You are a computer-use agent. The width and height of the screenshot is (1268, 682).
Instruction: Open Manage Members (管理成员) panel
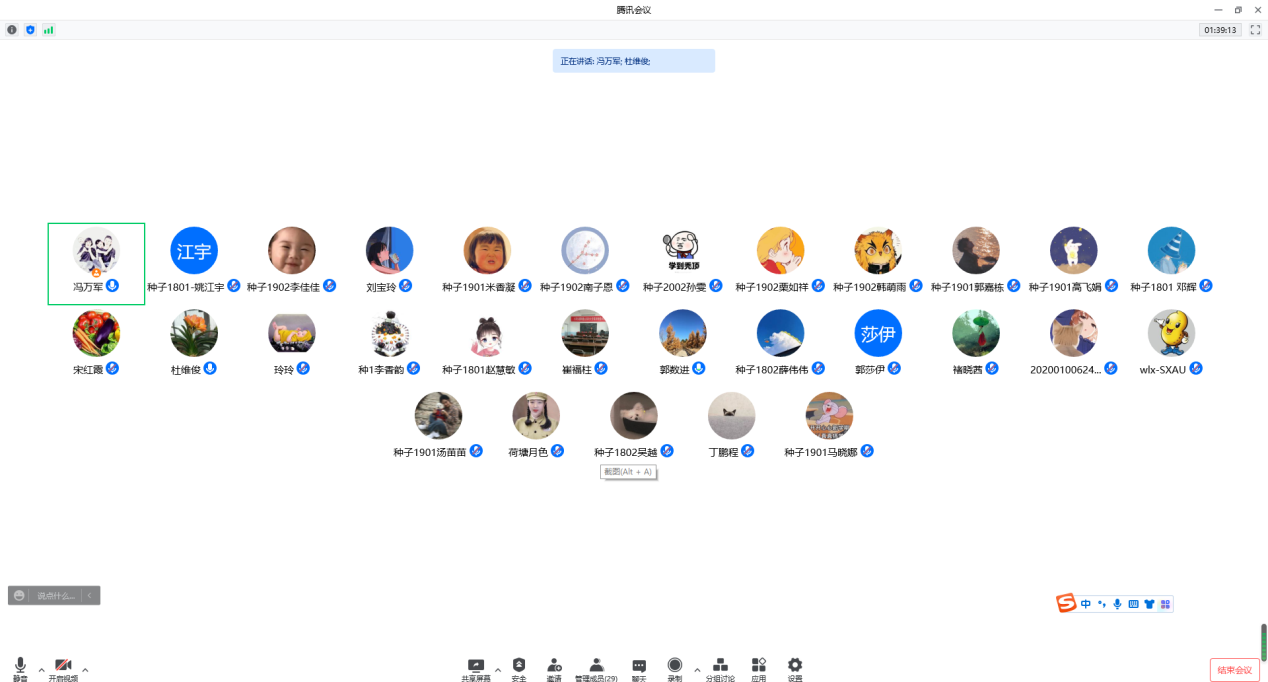click(596, 668)
